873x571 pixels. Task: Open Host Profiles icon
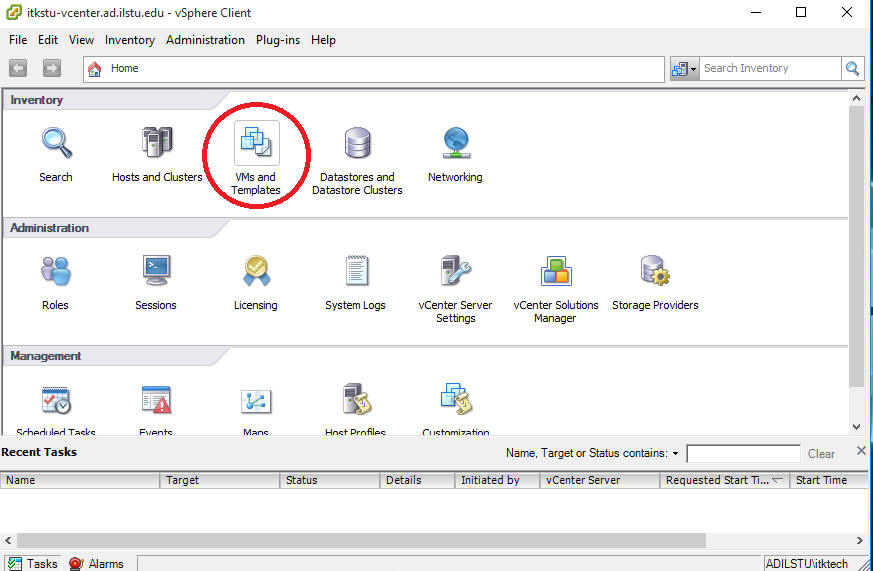click(356, 400)
